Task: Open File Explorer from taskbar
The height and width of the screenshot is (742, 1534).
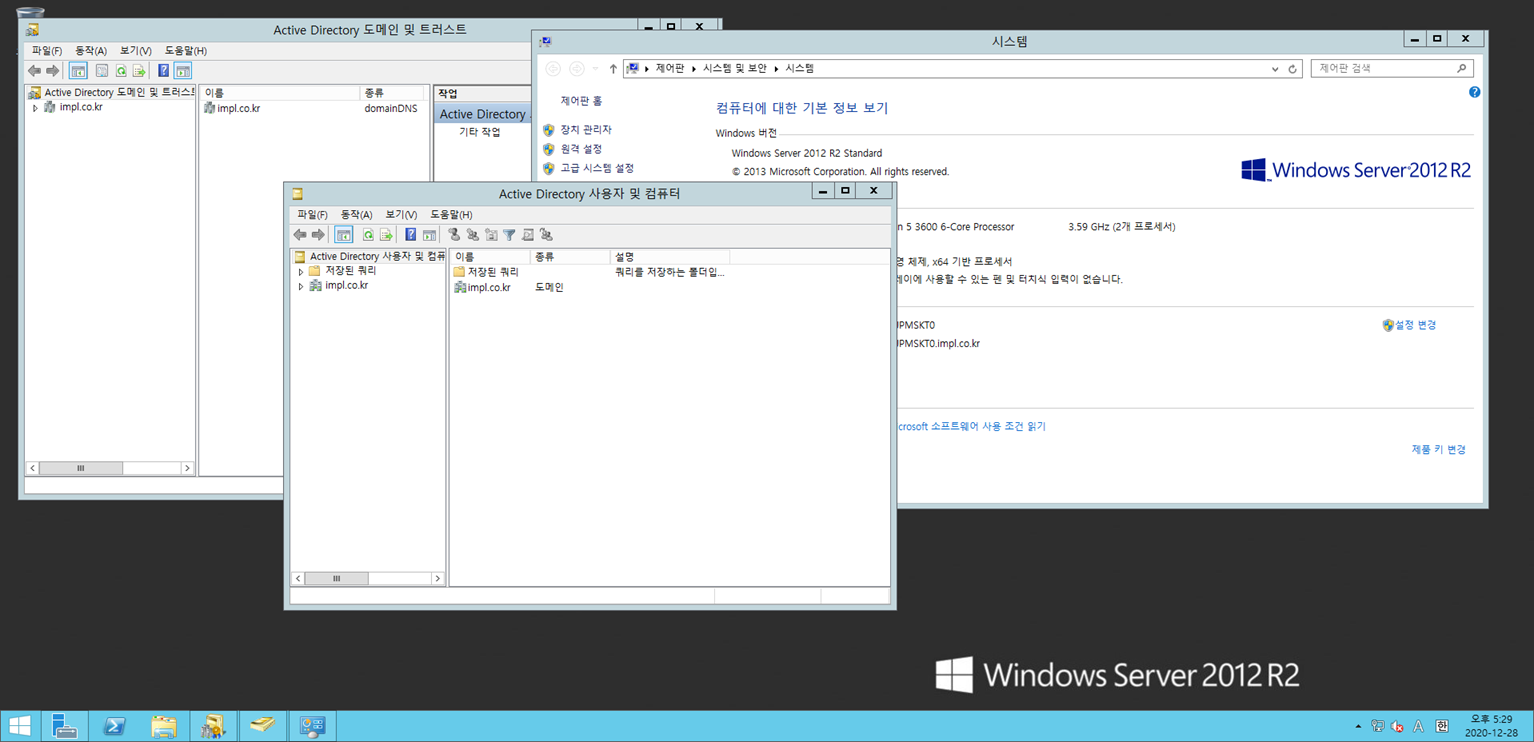Action: tap(164, 726)
